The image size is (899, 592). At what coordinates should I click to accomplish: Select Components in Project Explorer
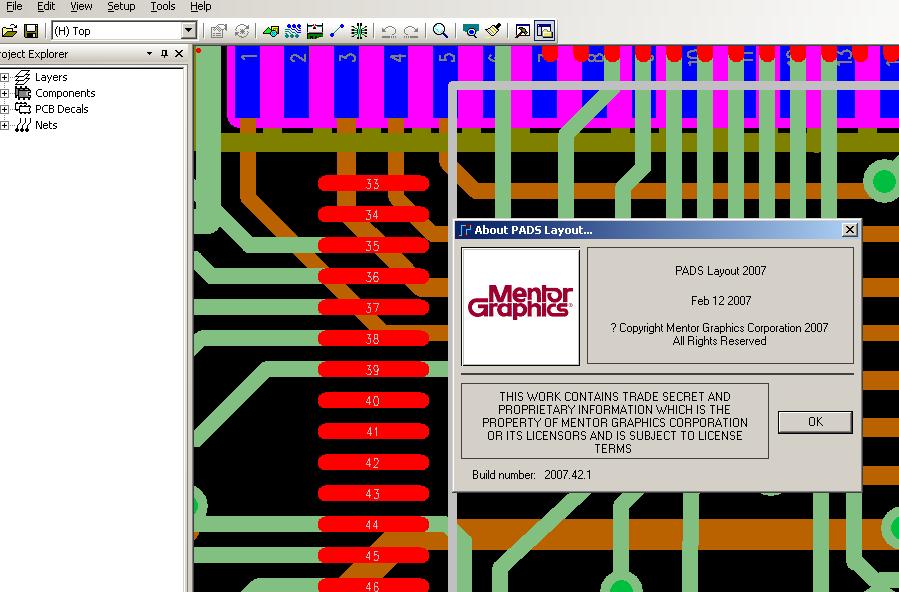(65, 93)
